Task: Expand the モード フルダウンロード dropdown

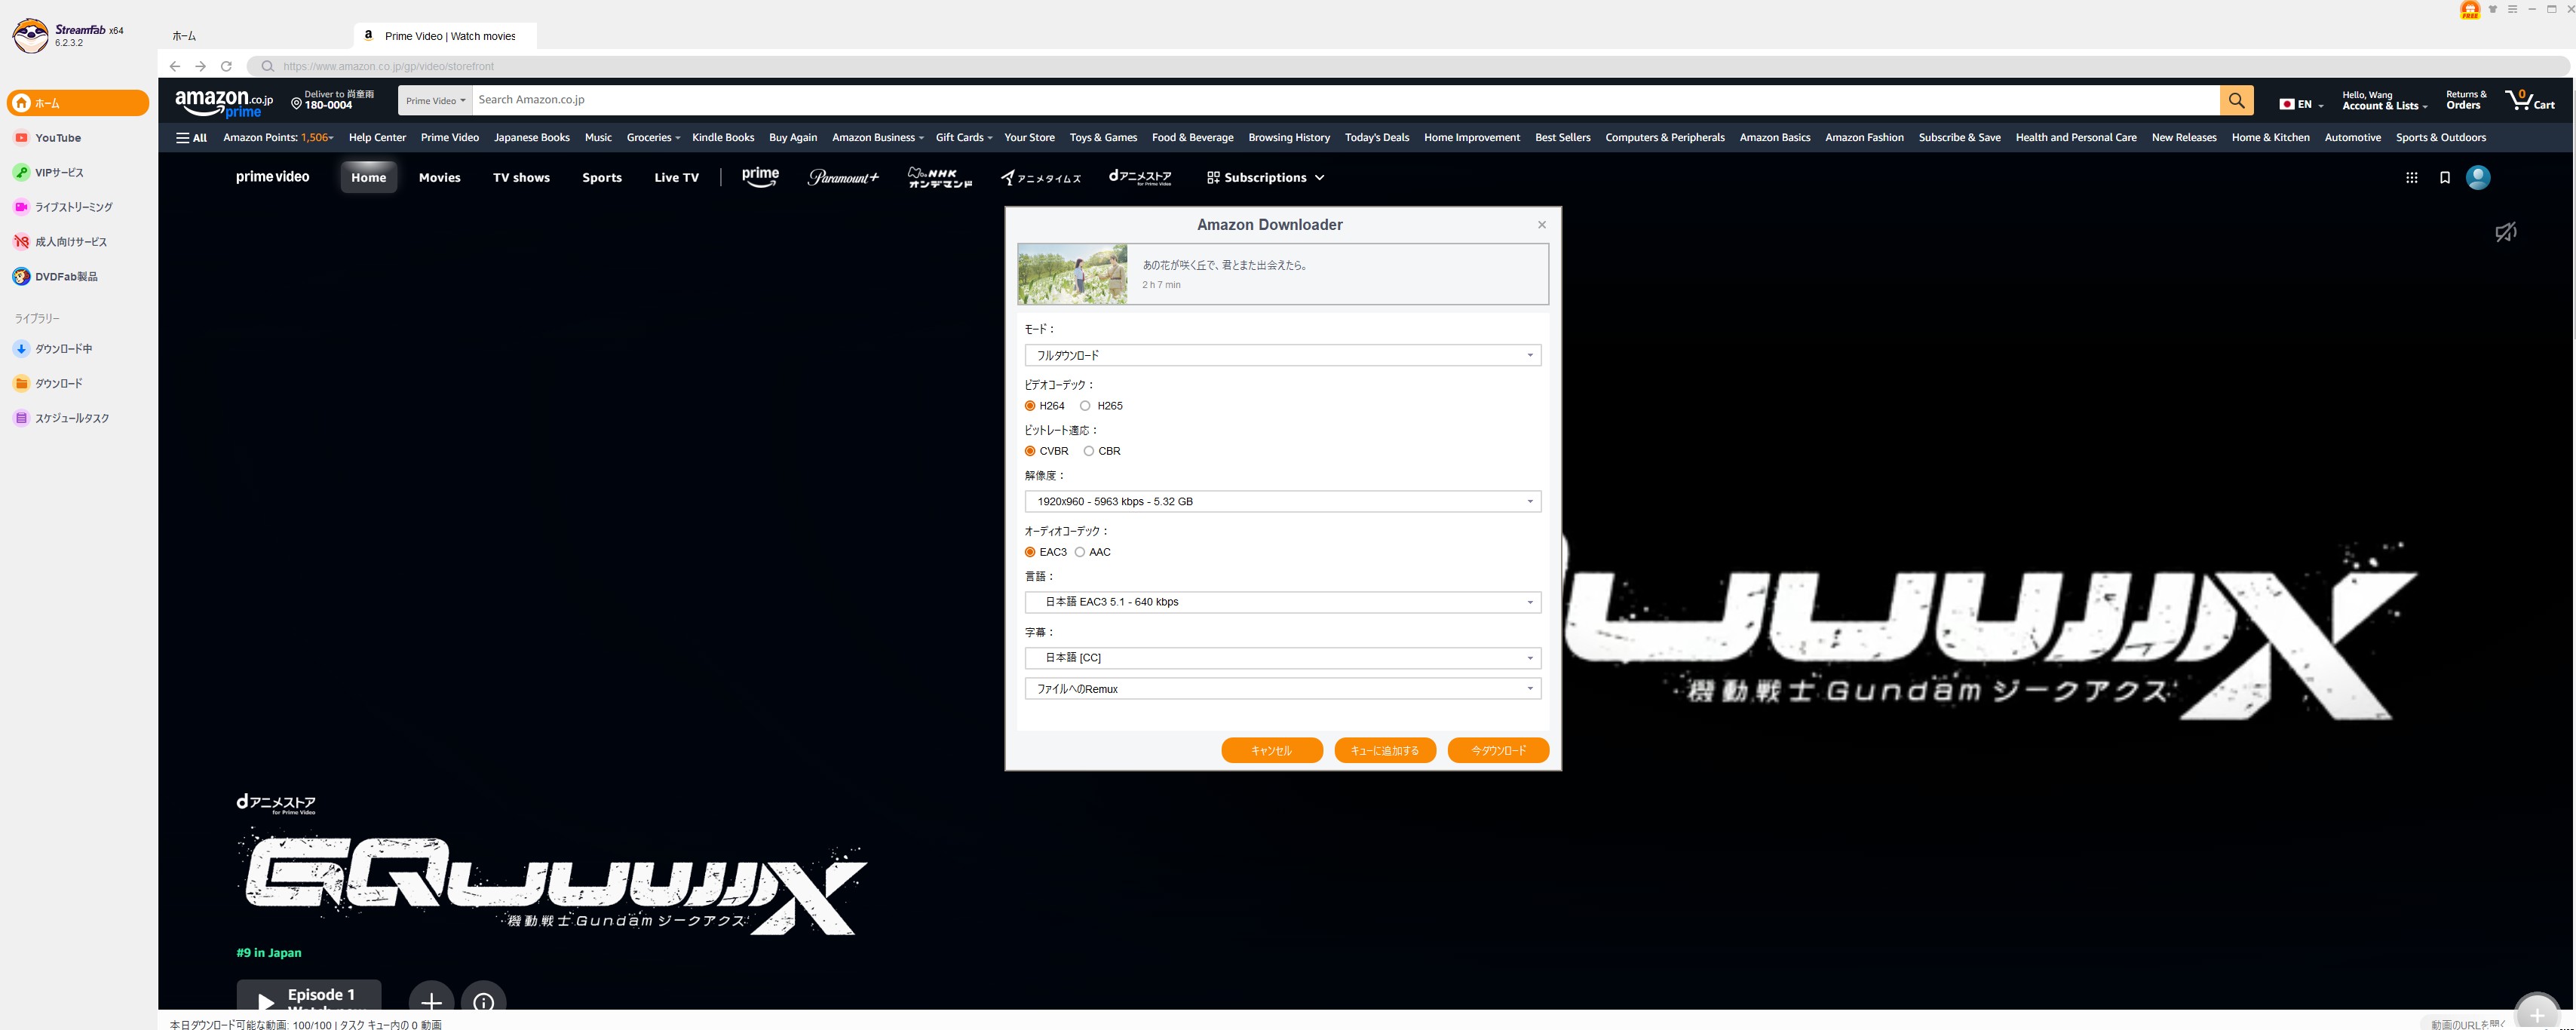Action: tap(1283, 355)
